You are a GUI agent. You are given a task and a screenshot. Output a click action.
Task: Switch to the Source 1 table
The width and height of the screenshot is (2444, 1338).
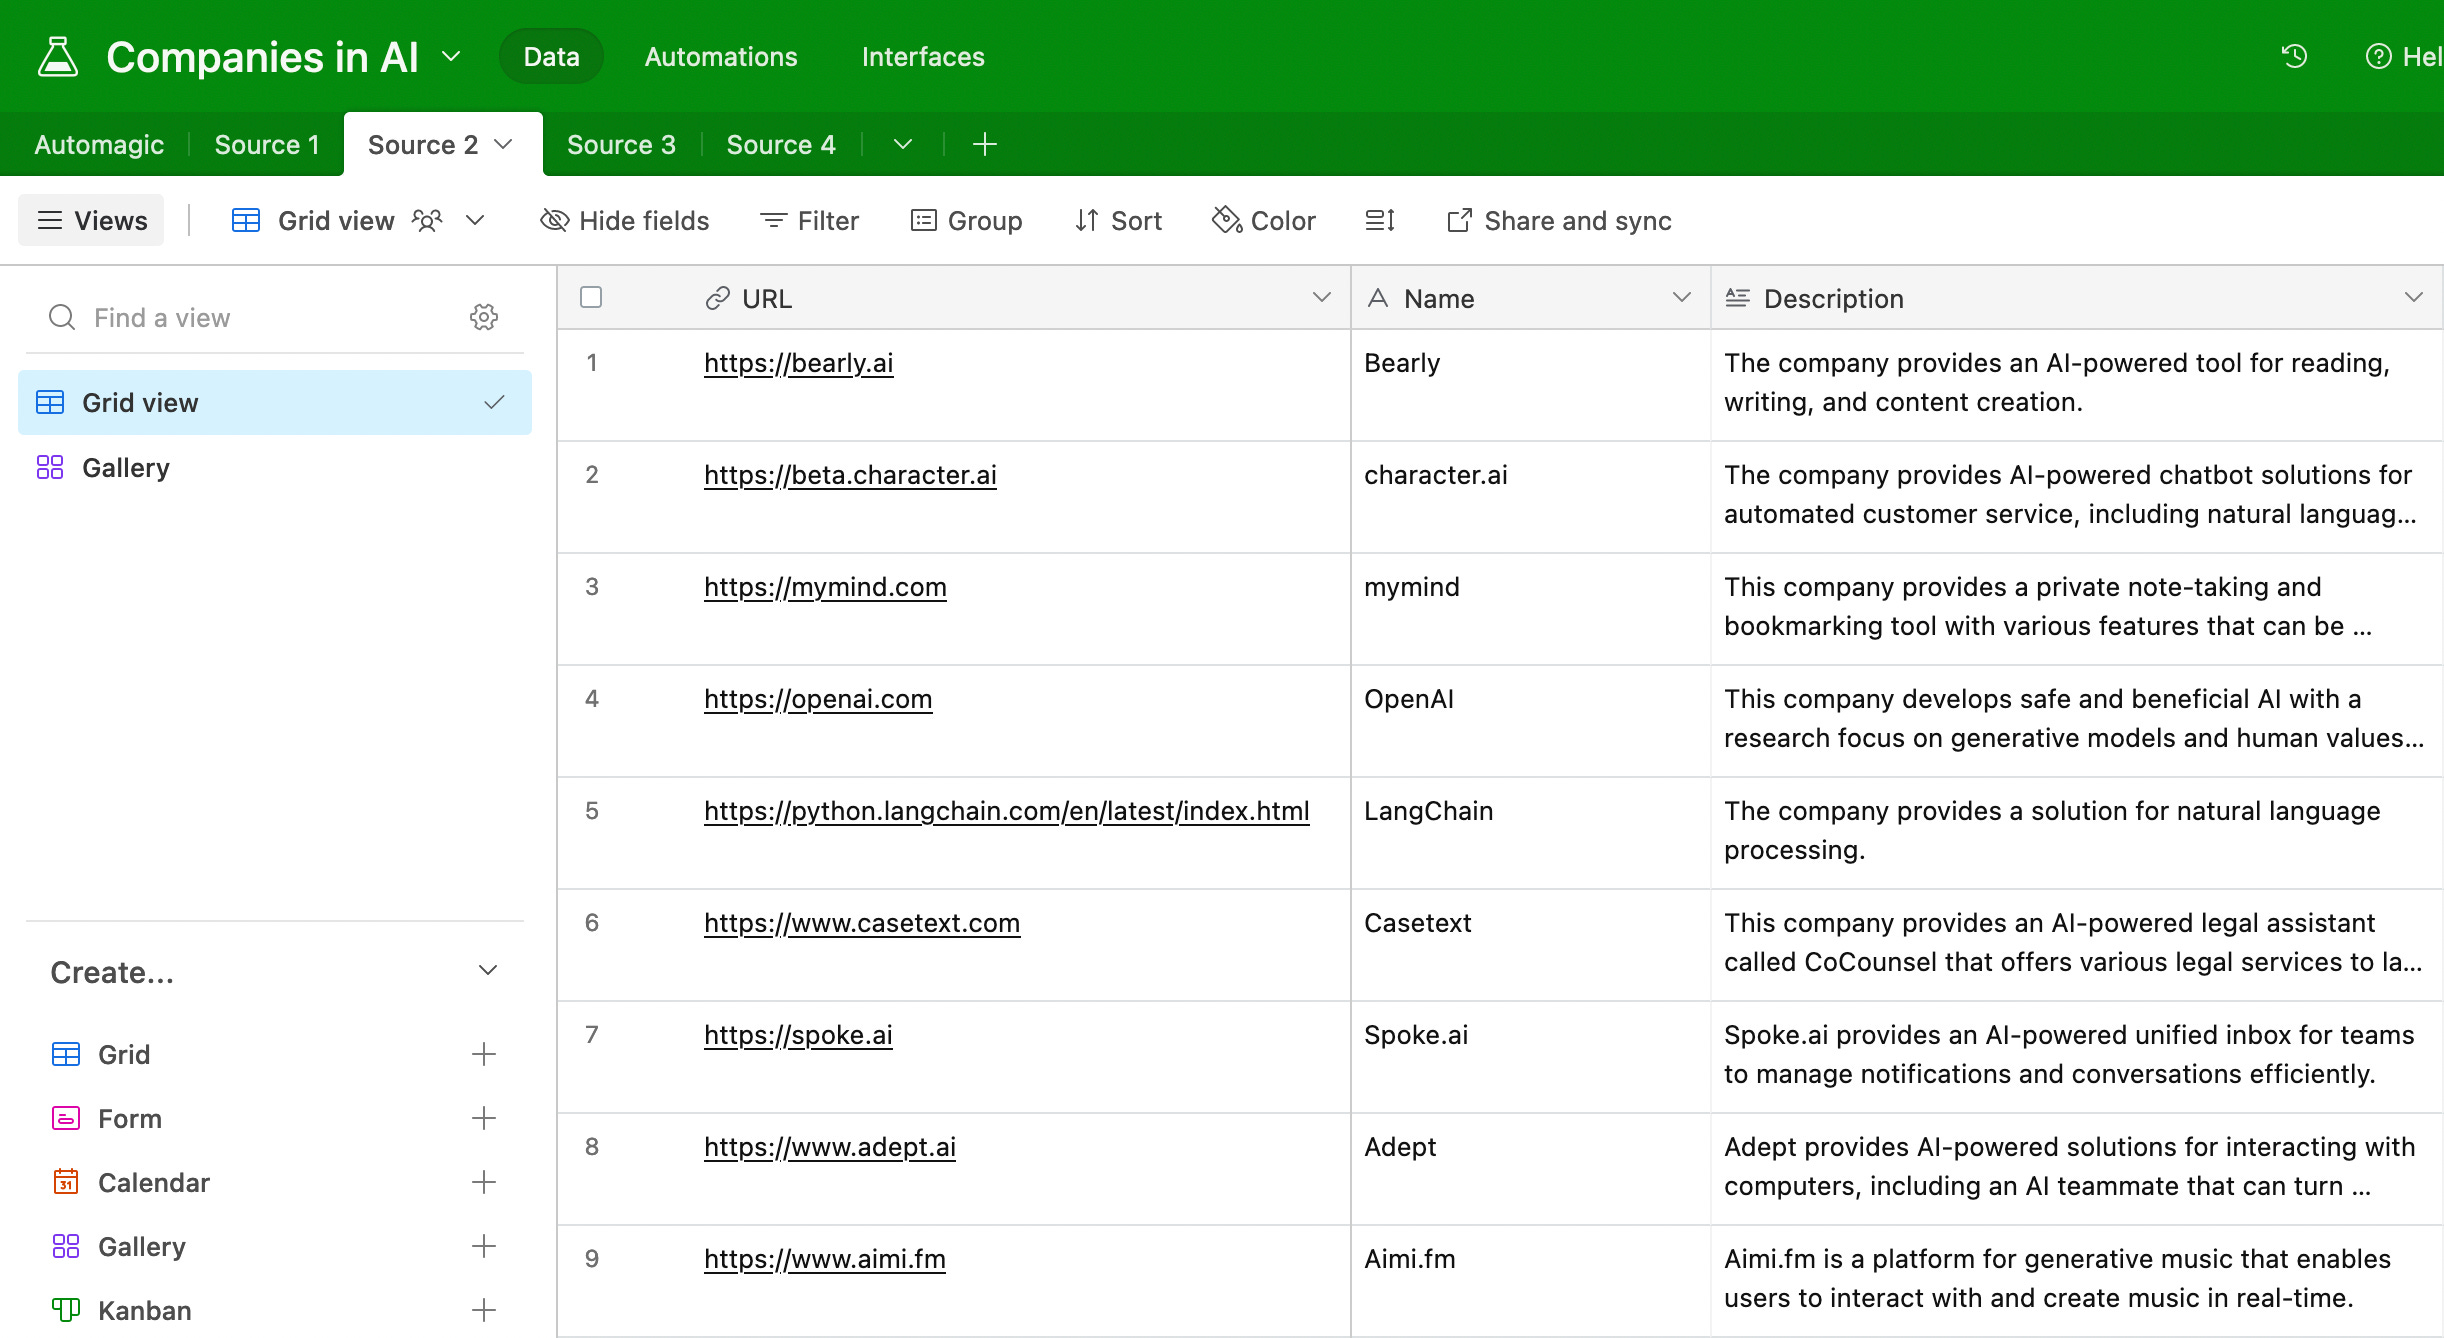(267, 144)
